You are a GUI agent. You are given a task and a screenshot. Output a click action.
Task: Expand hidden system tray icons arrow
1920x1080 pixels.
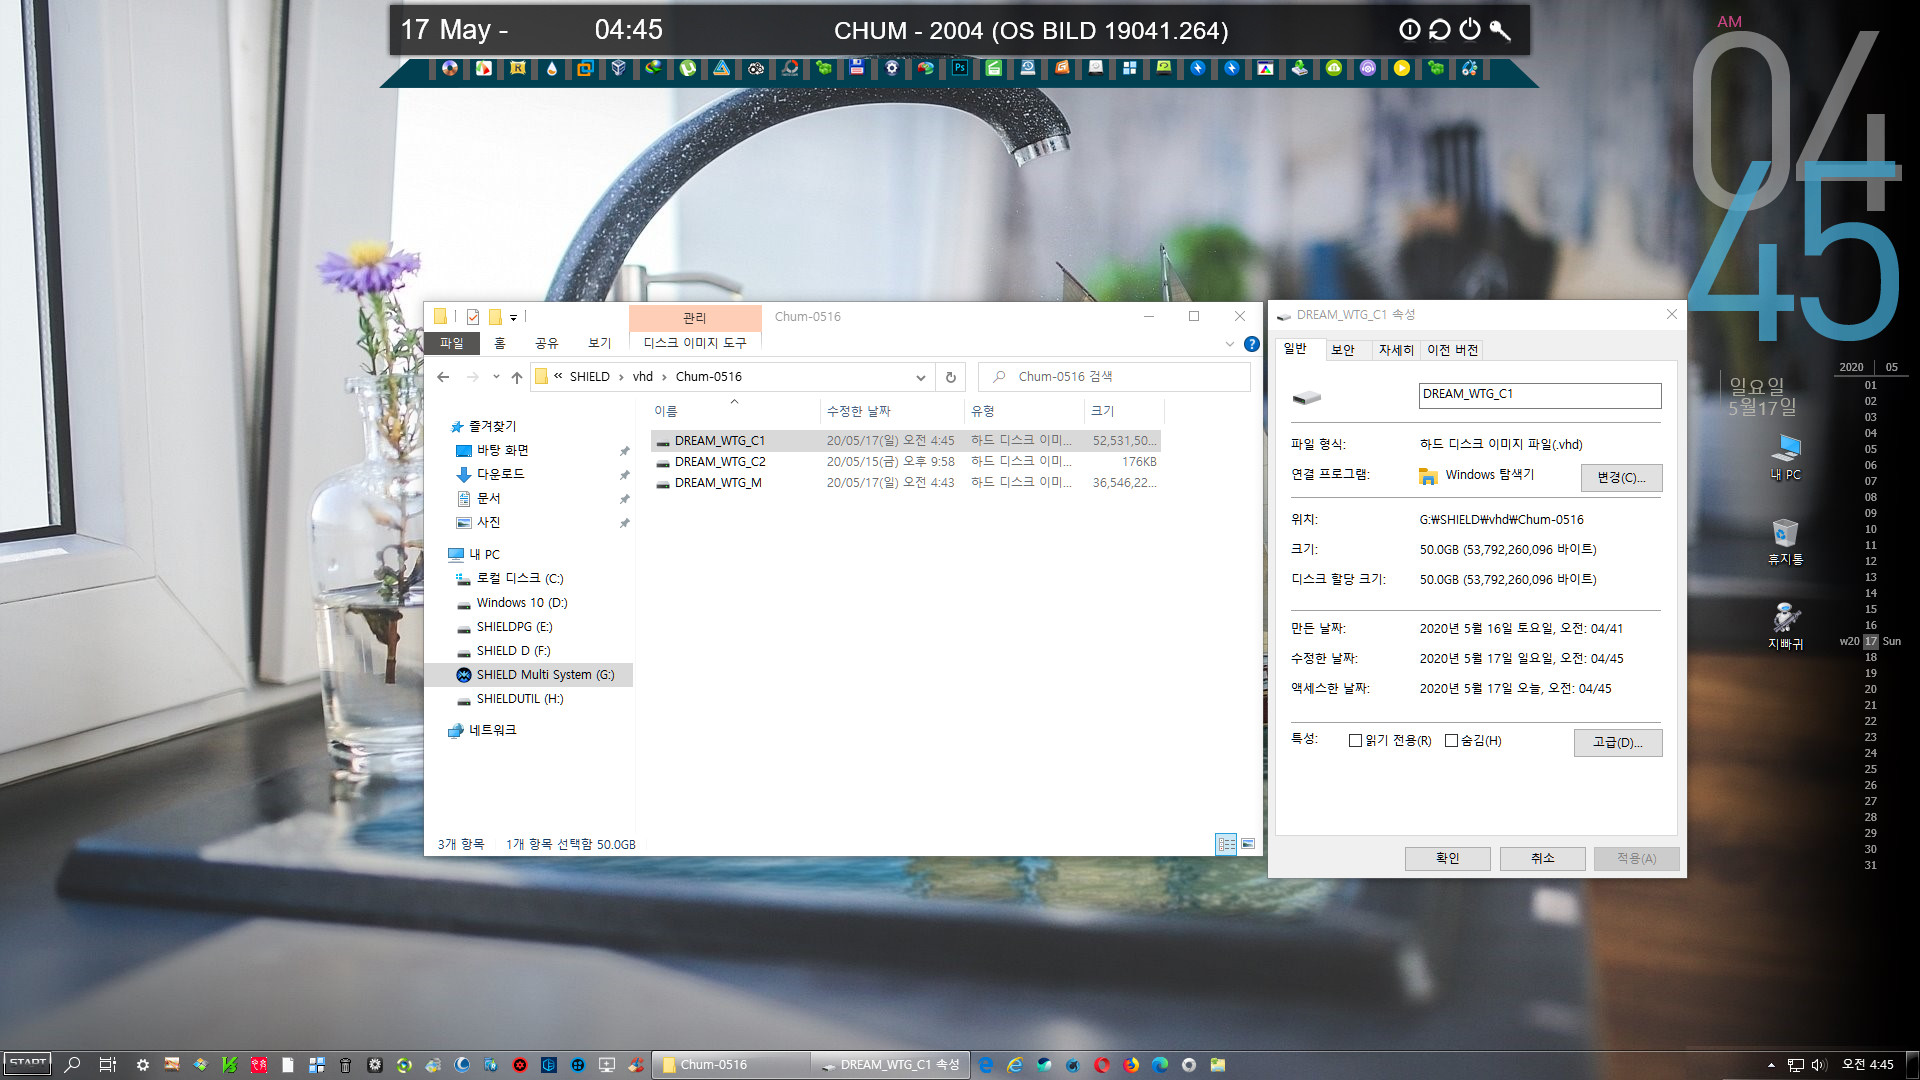tap(1771, 1065)
